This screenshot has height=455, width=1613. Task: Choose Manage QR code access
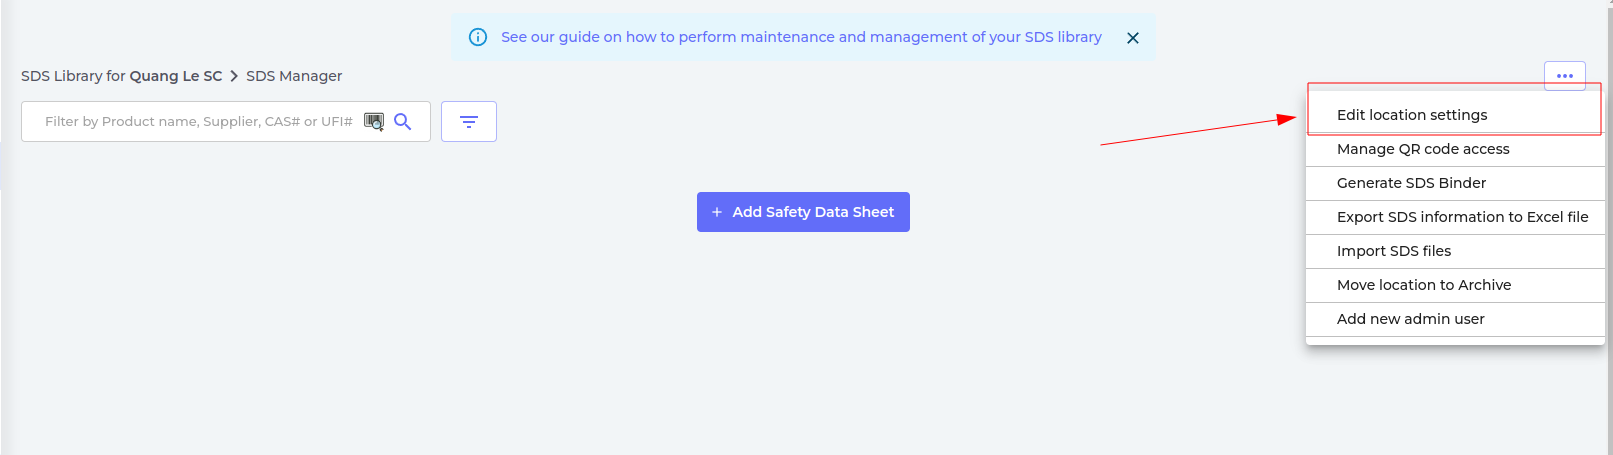(x=1422, y=149)
